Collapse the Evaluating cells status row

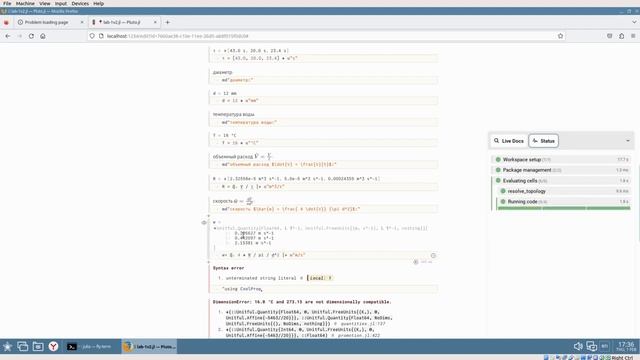[x=562, y=180]
